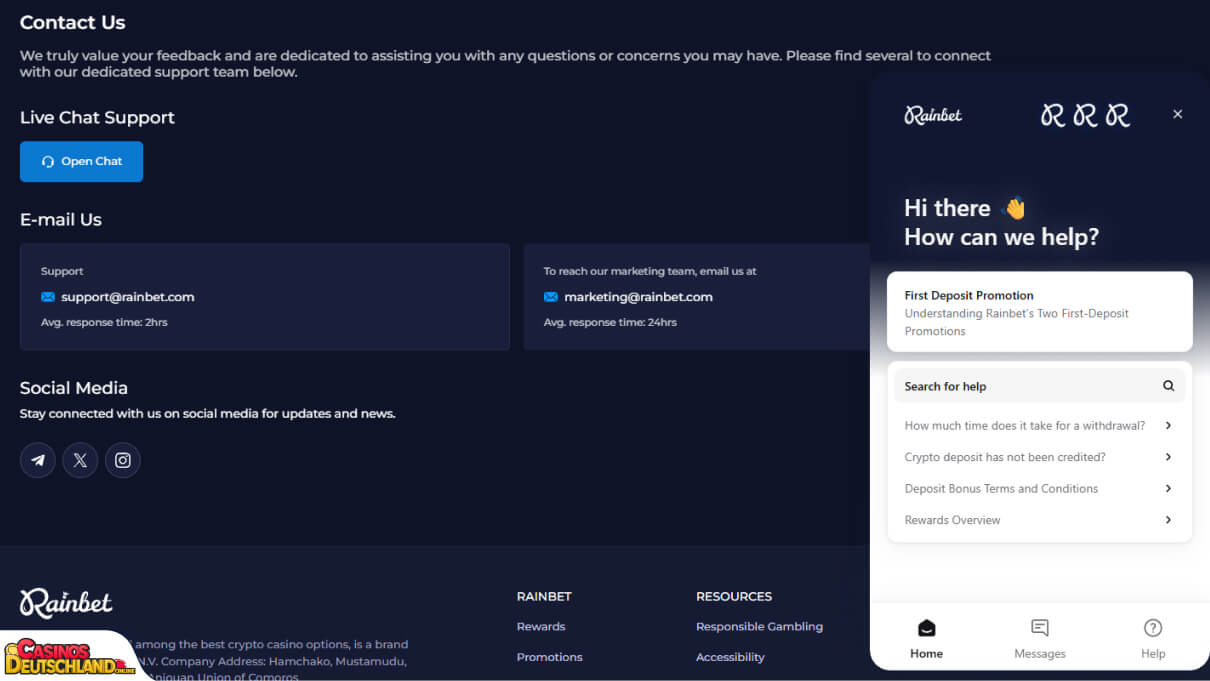Click the 'RESOURCES' footer column heading
Image resolution: width=1210 pixels, height=681 pixels.
click(734, 597)
